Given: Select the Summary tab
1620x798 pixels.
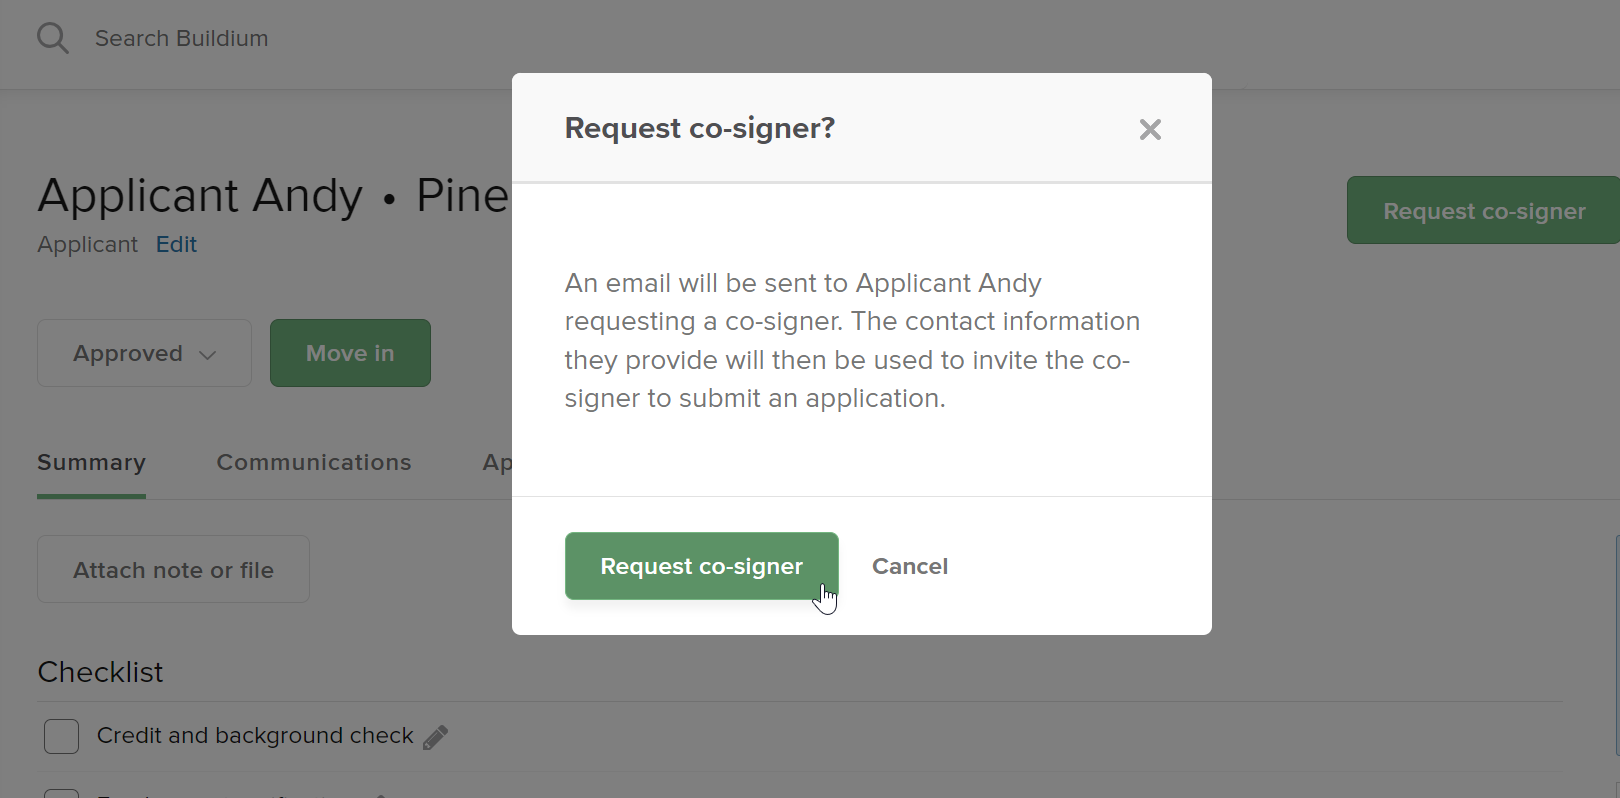Looking at the screenshot, I should tap(91, 462).
